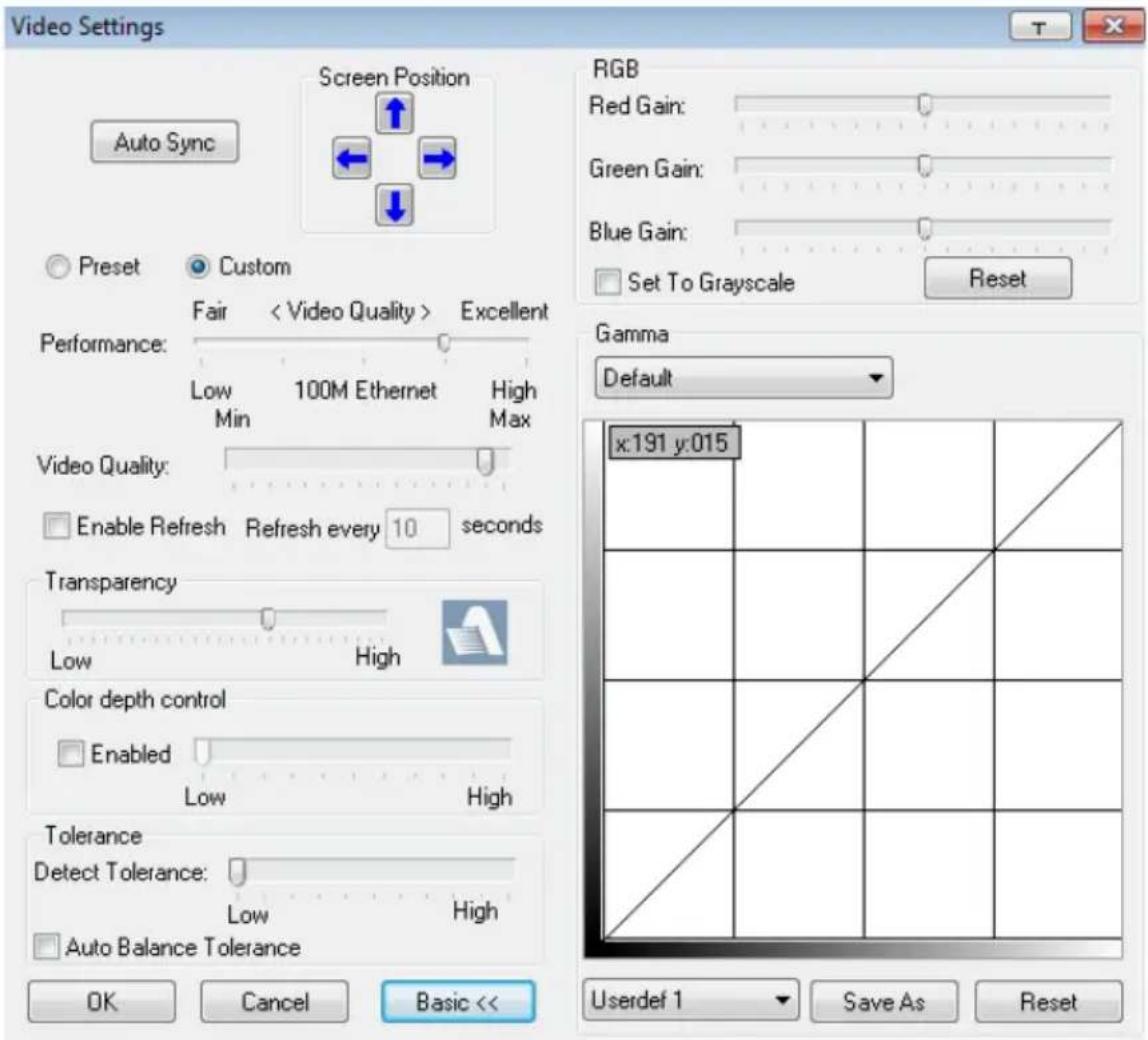
Task: Click the RGB Reset button
Action: 998,278
